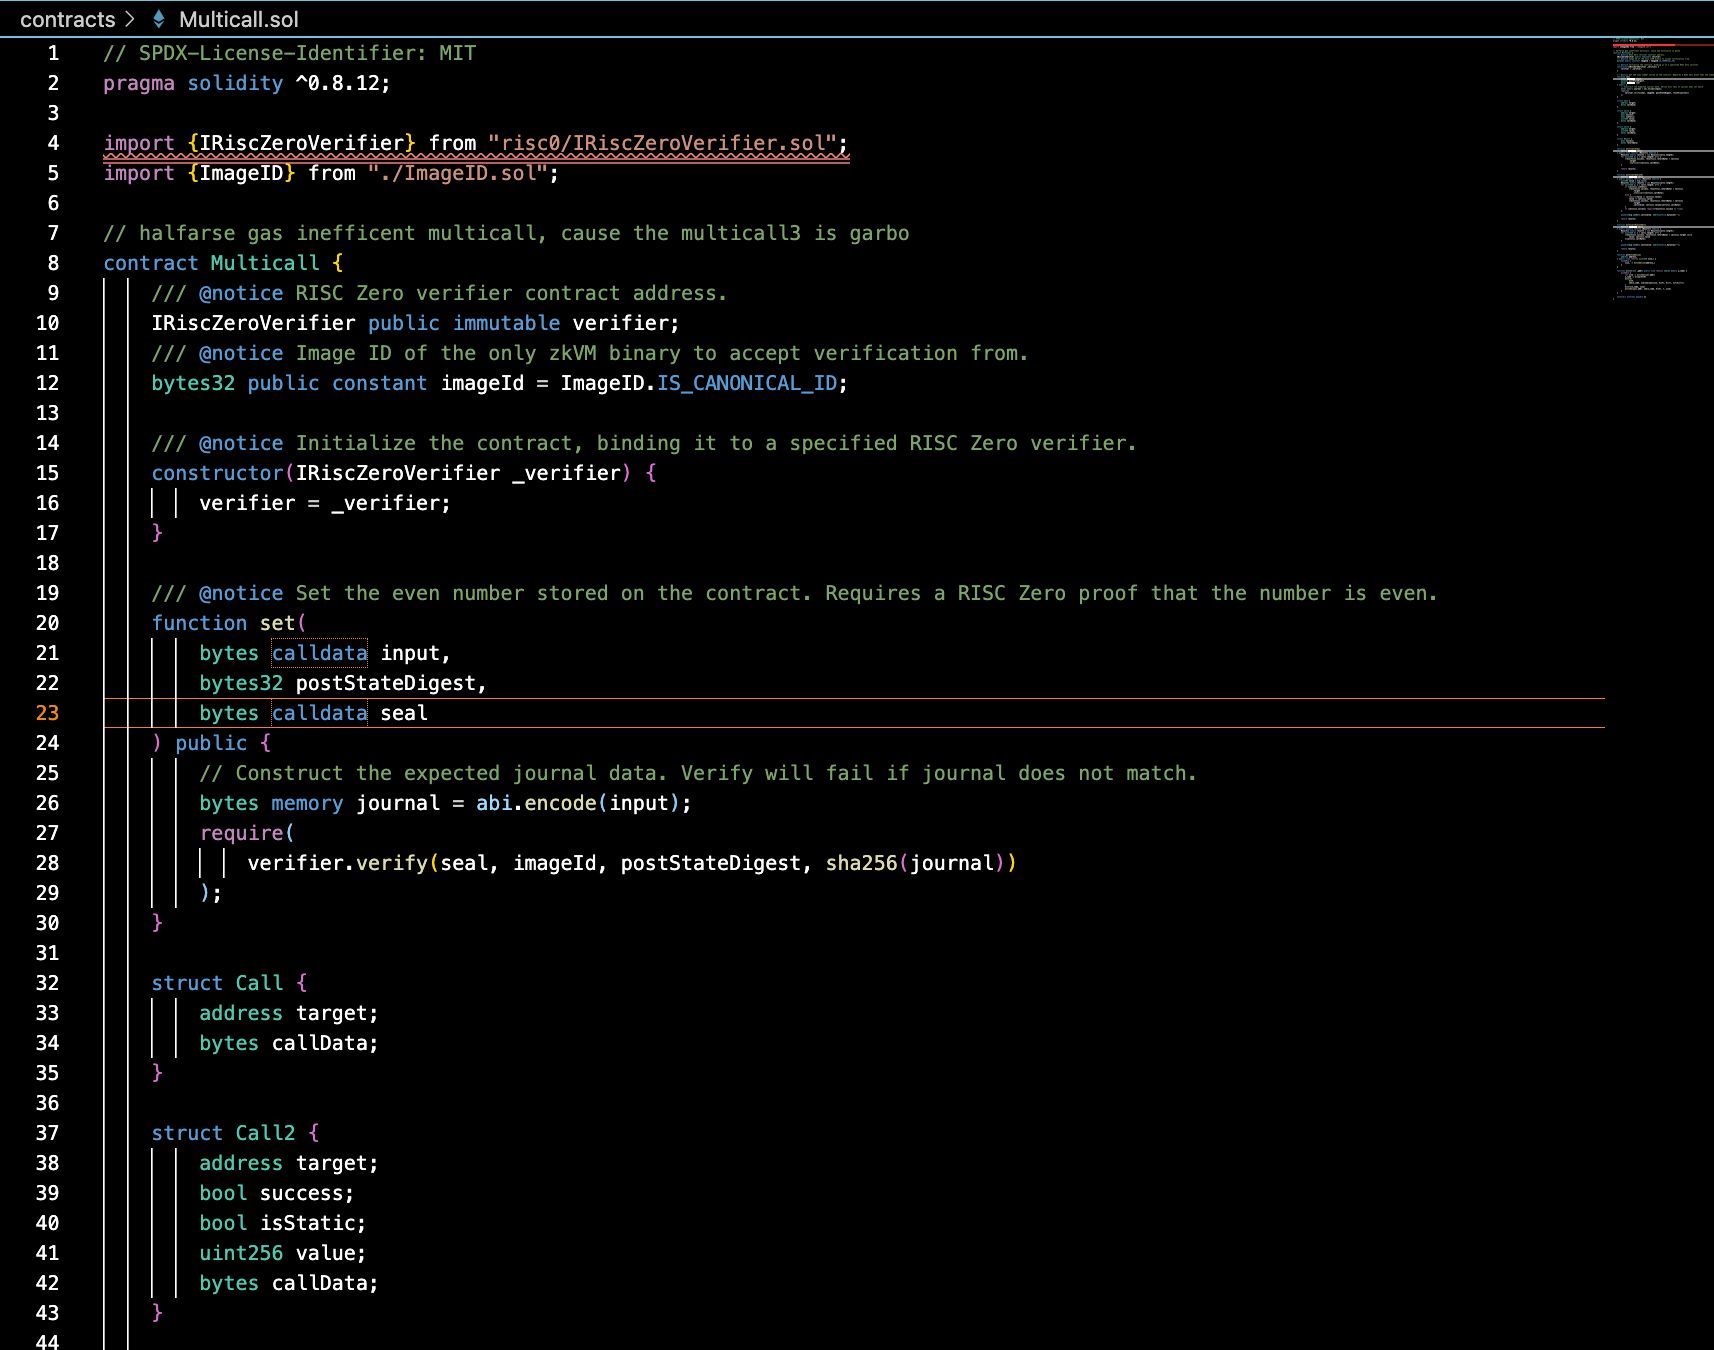Click 'bool isStatic;' field
The image size is (1714, 1350).
click(283, 1223)
